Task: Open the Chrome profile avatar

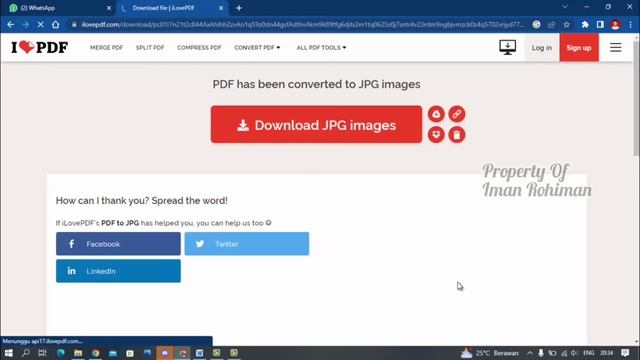Action: coord(616,24)
